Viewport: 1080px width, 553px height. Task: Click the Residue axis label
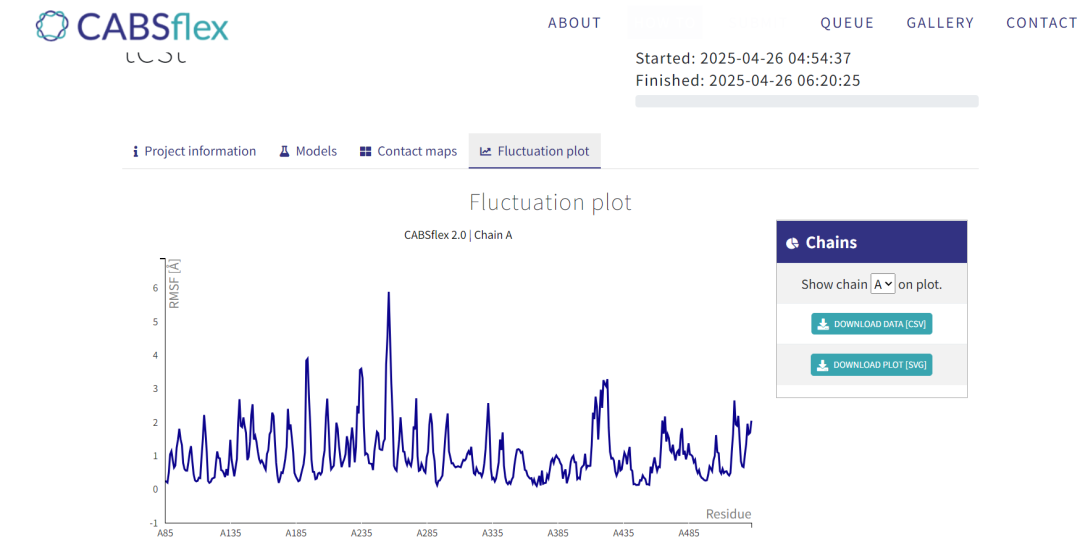tap(728, 514)
